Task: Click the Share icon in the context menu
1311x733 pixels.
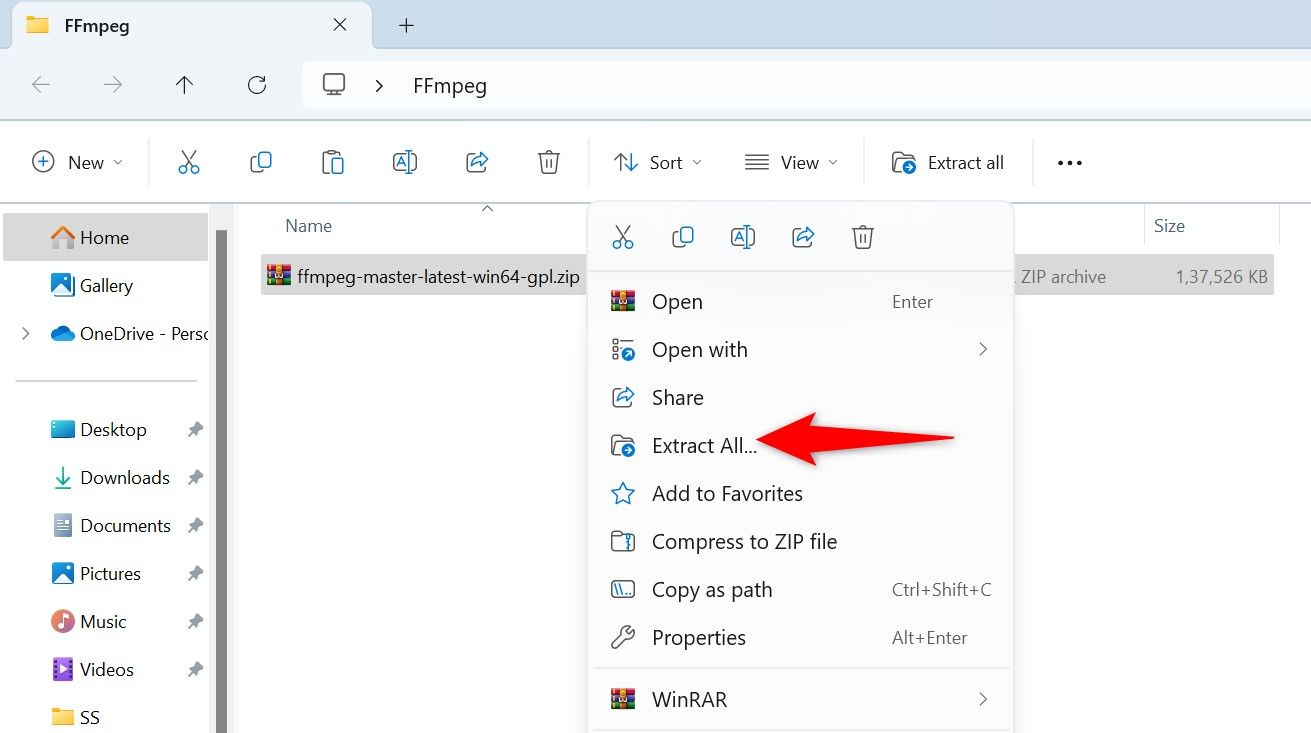Action: tap(803, 237)
